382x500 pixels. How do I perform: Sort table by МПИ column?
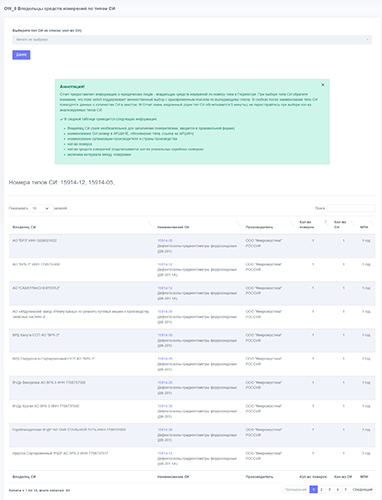(366, 227)
